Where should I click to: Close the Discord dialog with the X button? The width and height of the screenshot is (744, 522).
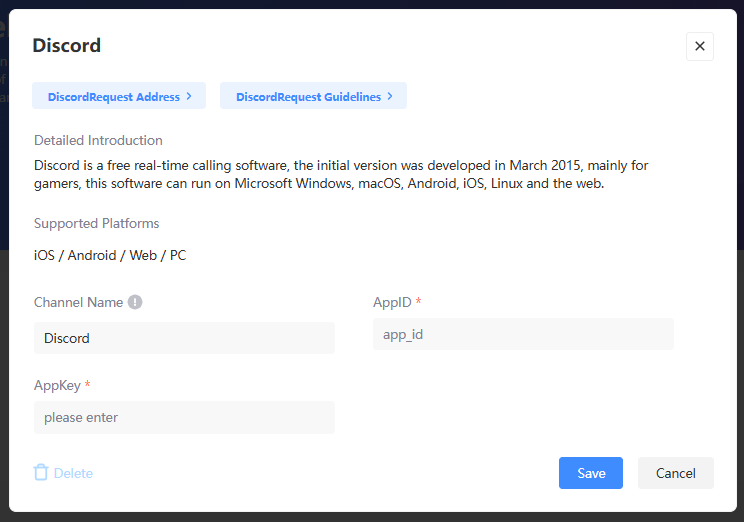[699, 47]
